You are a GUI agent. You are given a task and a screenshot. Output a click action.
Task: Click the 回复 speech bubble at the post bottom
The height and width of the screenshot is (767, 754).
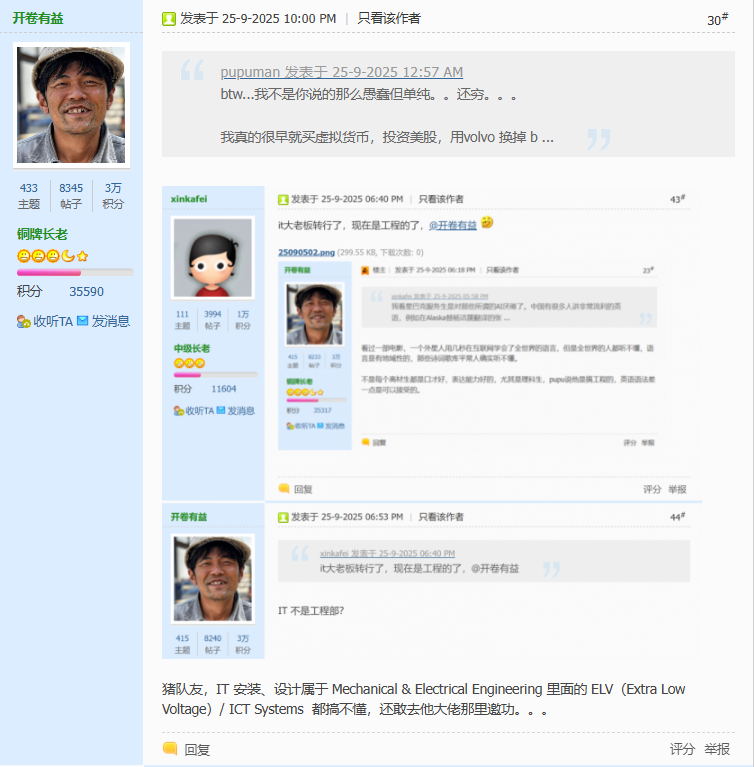click(170, 749)
